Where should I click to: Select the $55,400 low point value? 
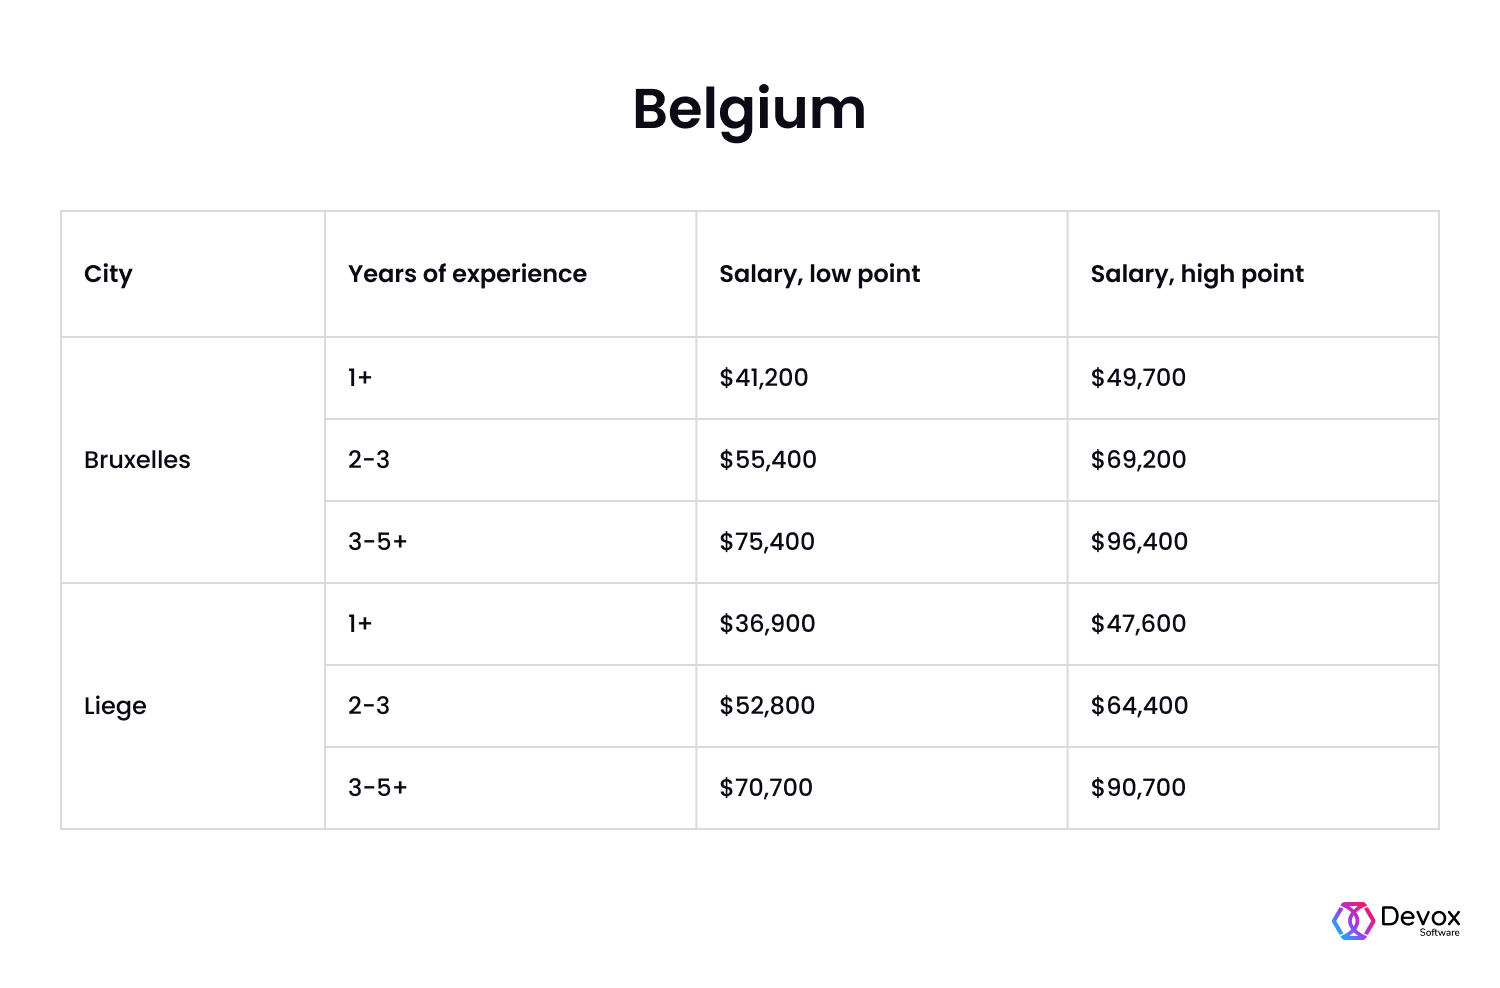pos(768,460)
